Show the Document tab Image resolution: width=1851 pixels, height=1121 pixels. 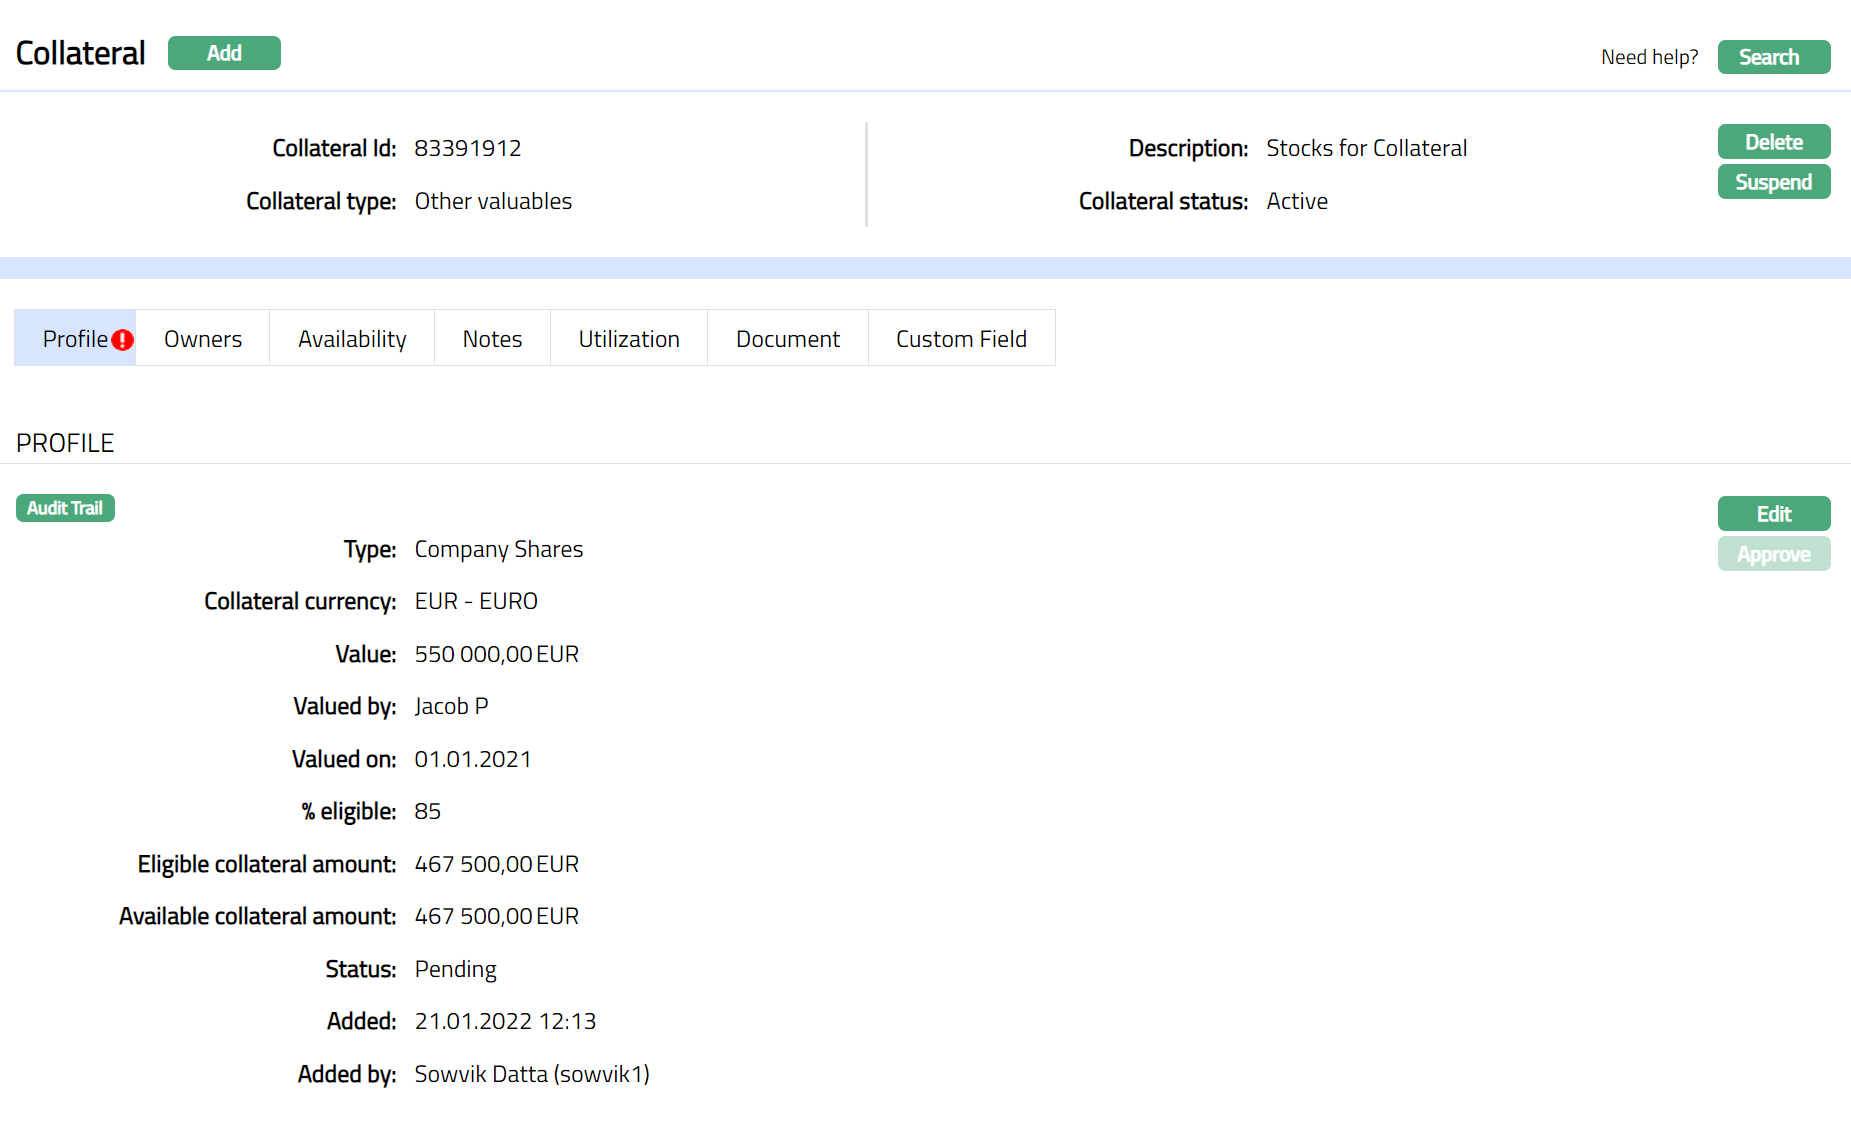point(788,339)
